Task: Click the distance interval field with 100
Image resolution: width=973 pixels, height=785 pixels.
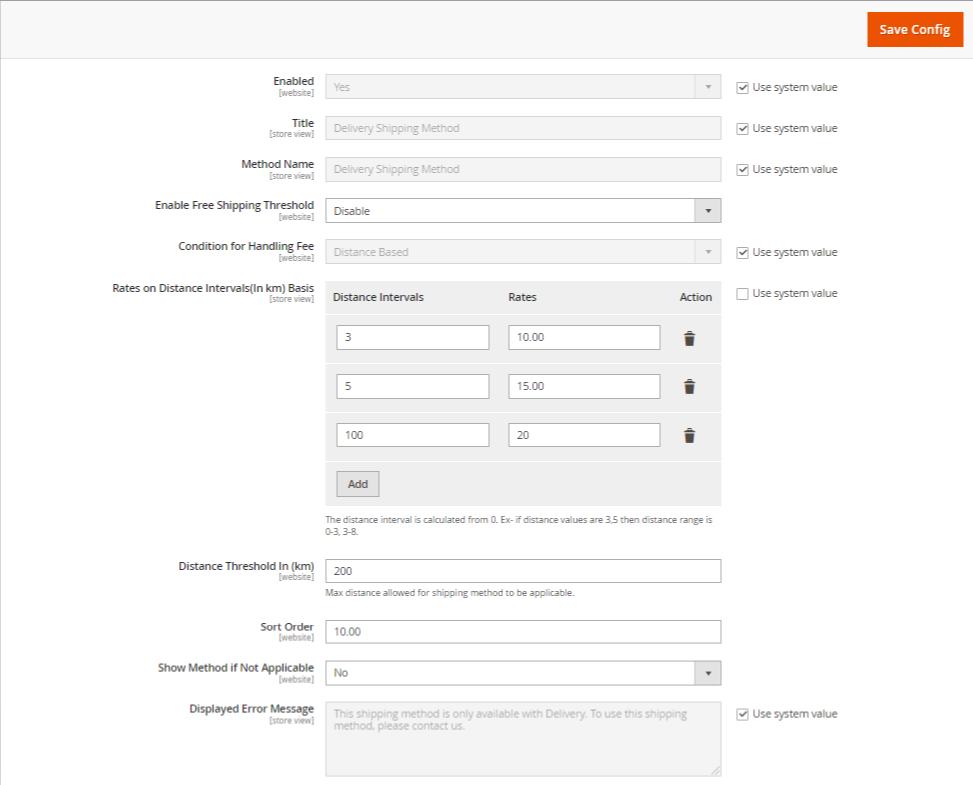Action: point(412,435)
